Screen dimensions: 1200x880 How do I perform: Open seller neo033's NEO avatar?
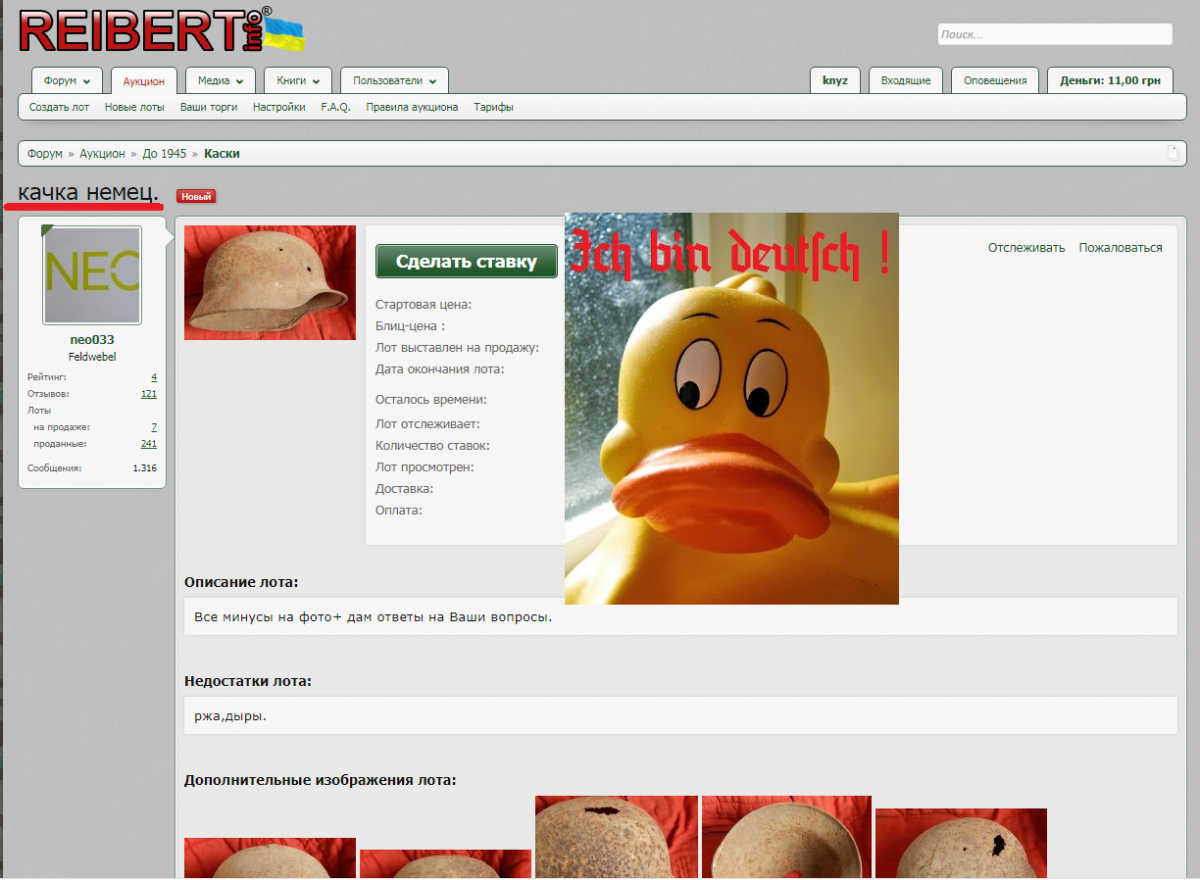92,275
